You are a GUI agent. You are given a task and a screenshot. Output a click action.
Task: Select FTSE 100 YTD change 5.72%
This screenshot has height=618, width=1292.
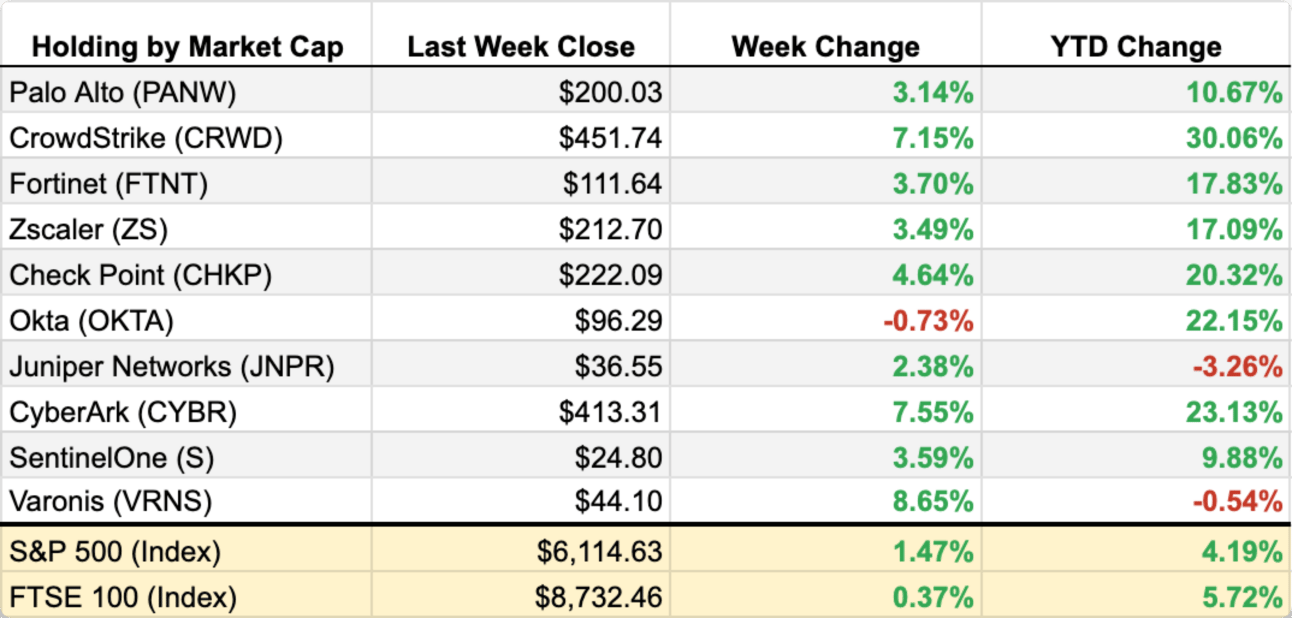click(1242, 598)
